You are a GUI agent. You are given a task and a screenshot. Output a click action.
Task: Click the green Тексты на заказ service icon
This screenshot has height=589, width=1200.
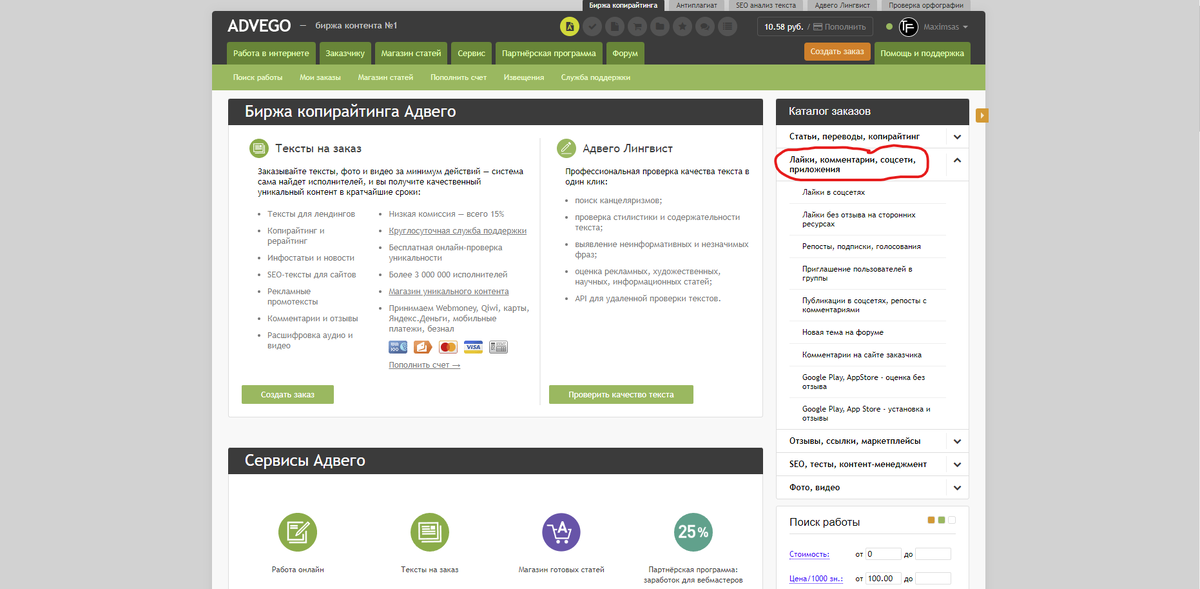coord(429,531)
